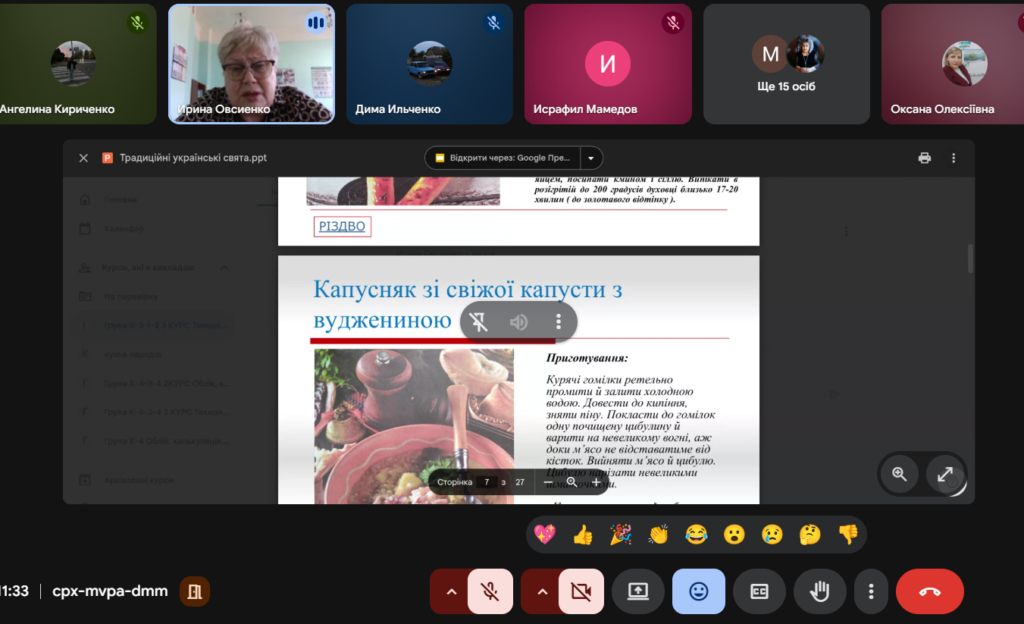Expand video settings arrow beside camera
This screenshot has width=1024, height=624.
pos(542,591)
